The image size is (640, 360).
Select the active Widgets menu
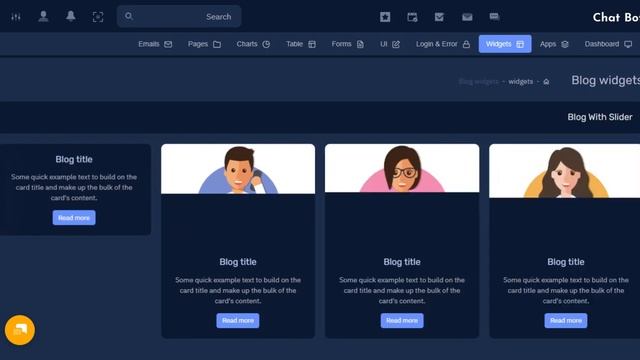tap(505, 44)
